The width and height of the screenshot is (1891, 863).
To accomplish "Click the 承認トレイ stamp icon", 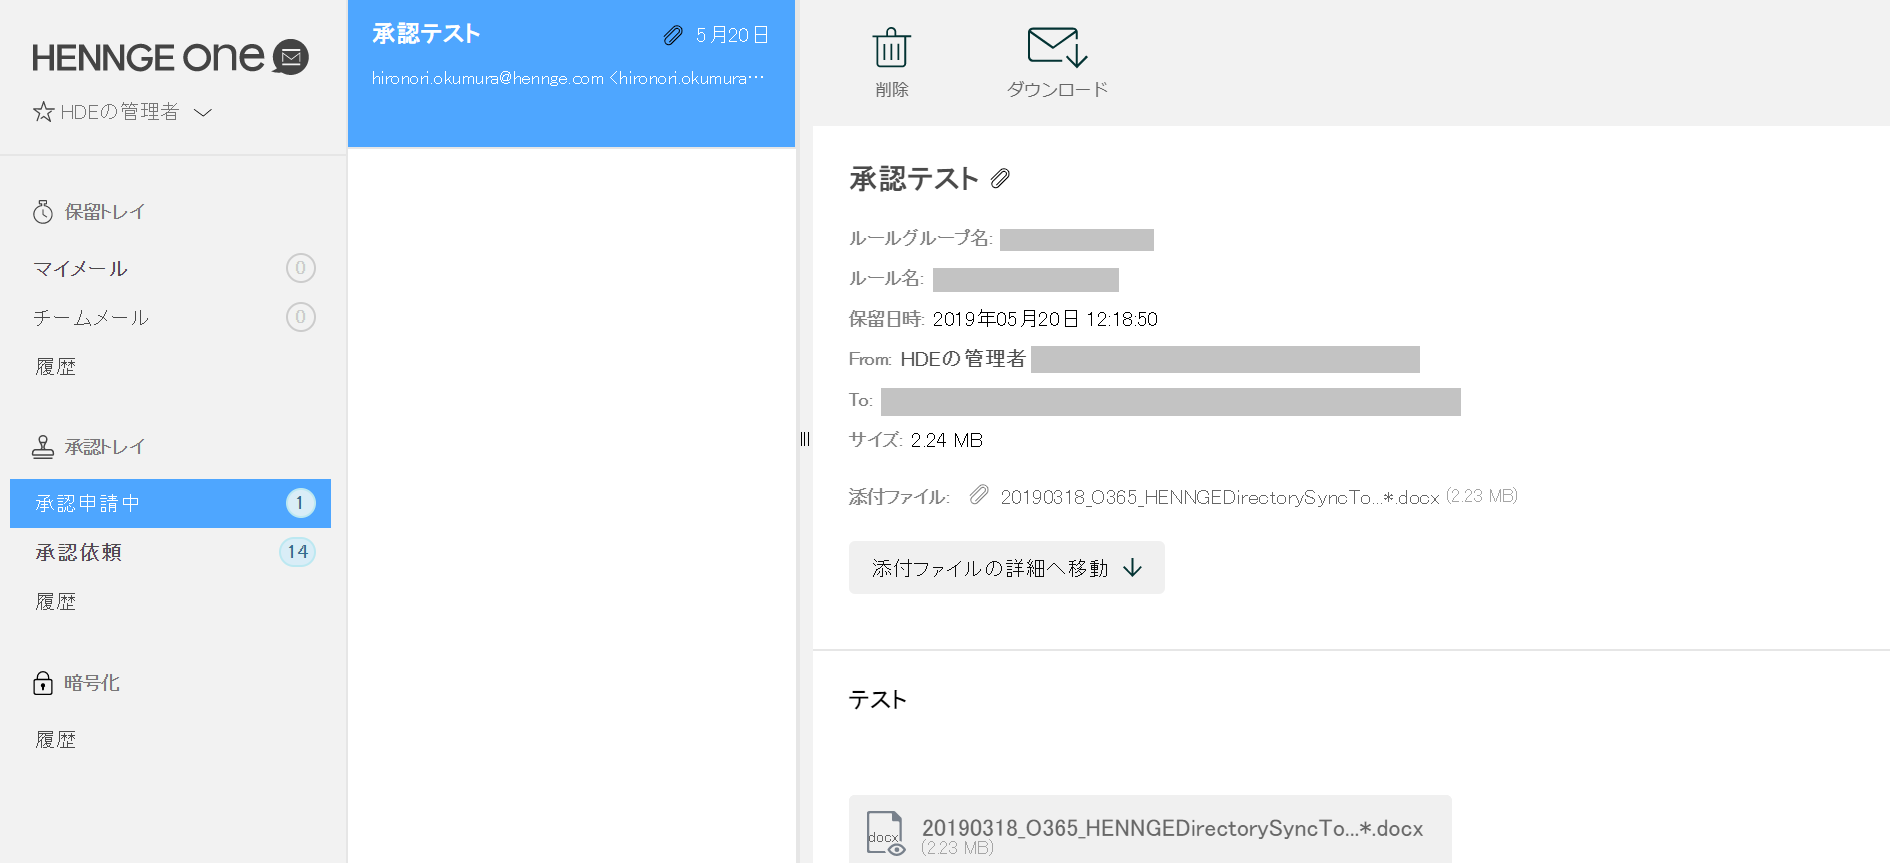I will click(x=43, y=447).
